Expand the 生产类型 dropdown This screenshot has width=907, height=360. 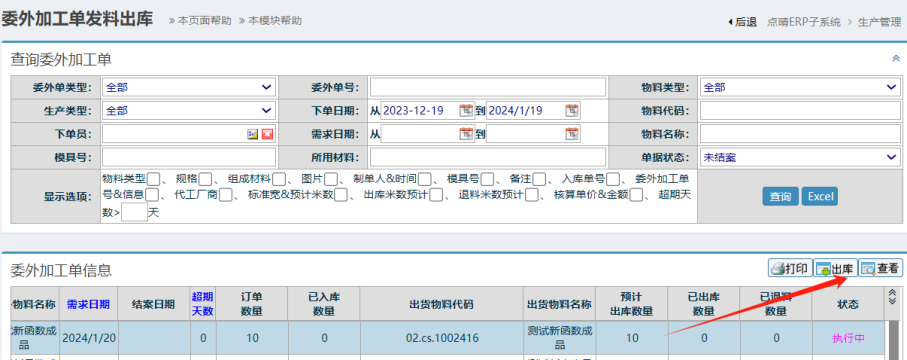pos(189,111)
